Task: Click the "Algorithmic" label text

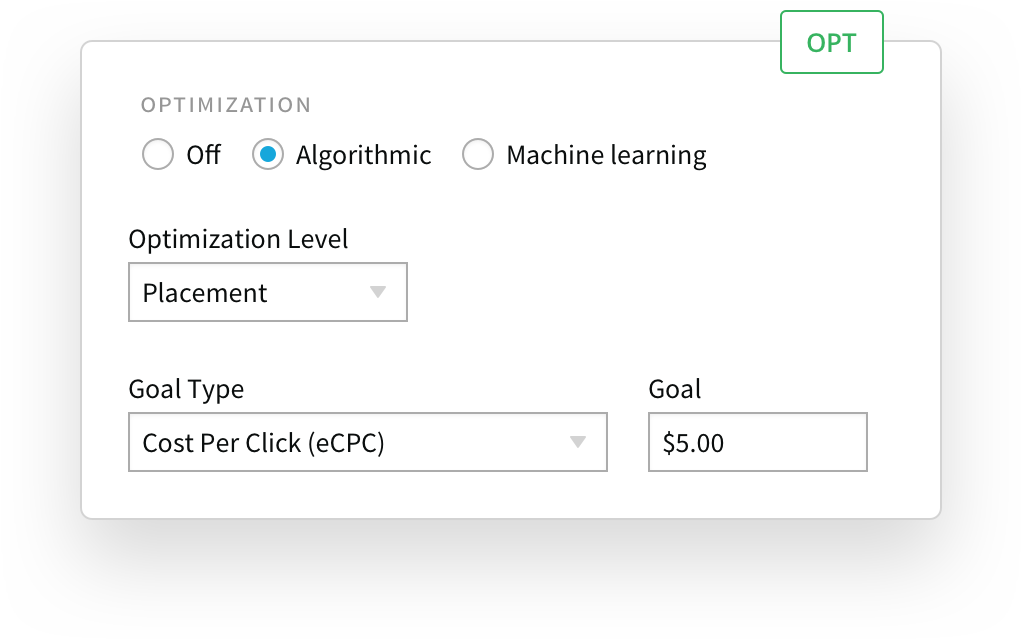Action: [363, 155]
